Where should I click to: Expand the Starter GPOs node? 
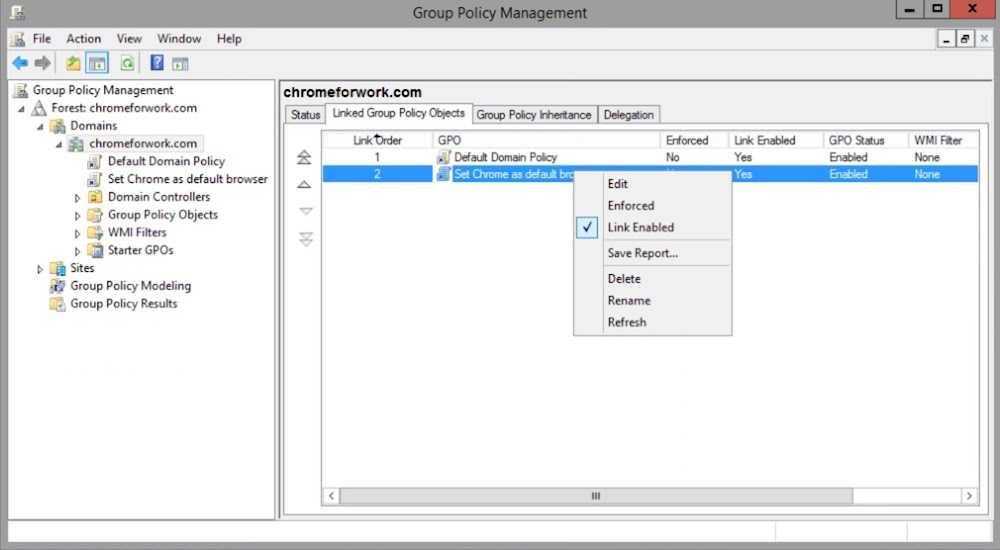click(x=78, y=252)
